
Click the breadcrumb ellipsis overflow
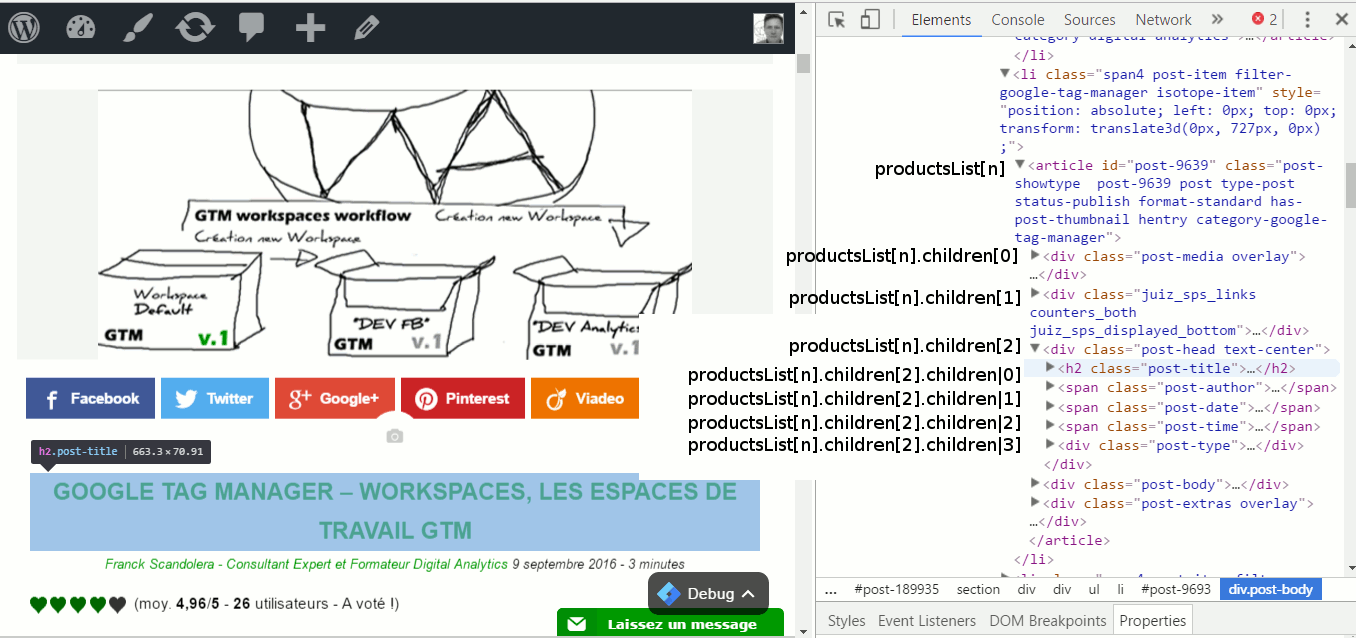click(x=830, y=590)
